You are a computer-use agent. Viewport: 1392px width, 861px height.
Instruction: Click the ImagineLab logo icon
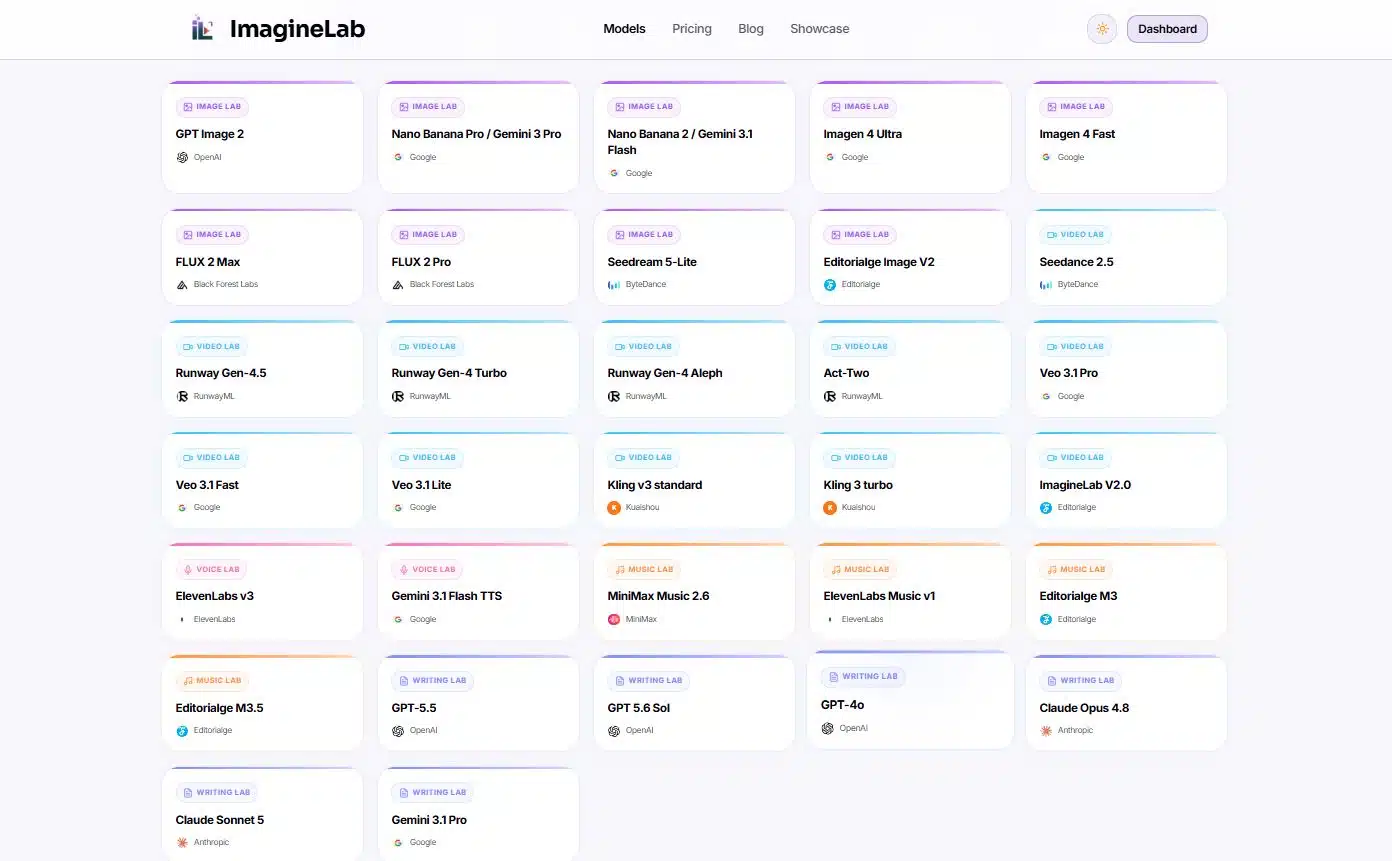[203, 28]
